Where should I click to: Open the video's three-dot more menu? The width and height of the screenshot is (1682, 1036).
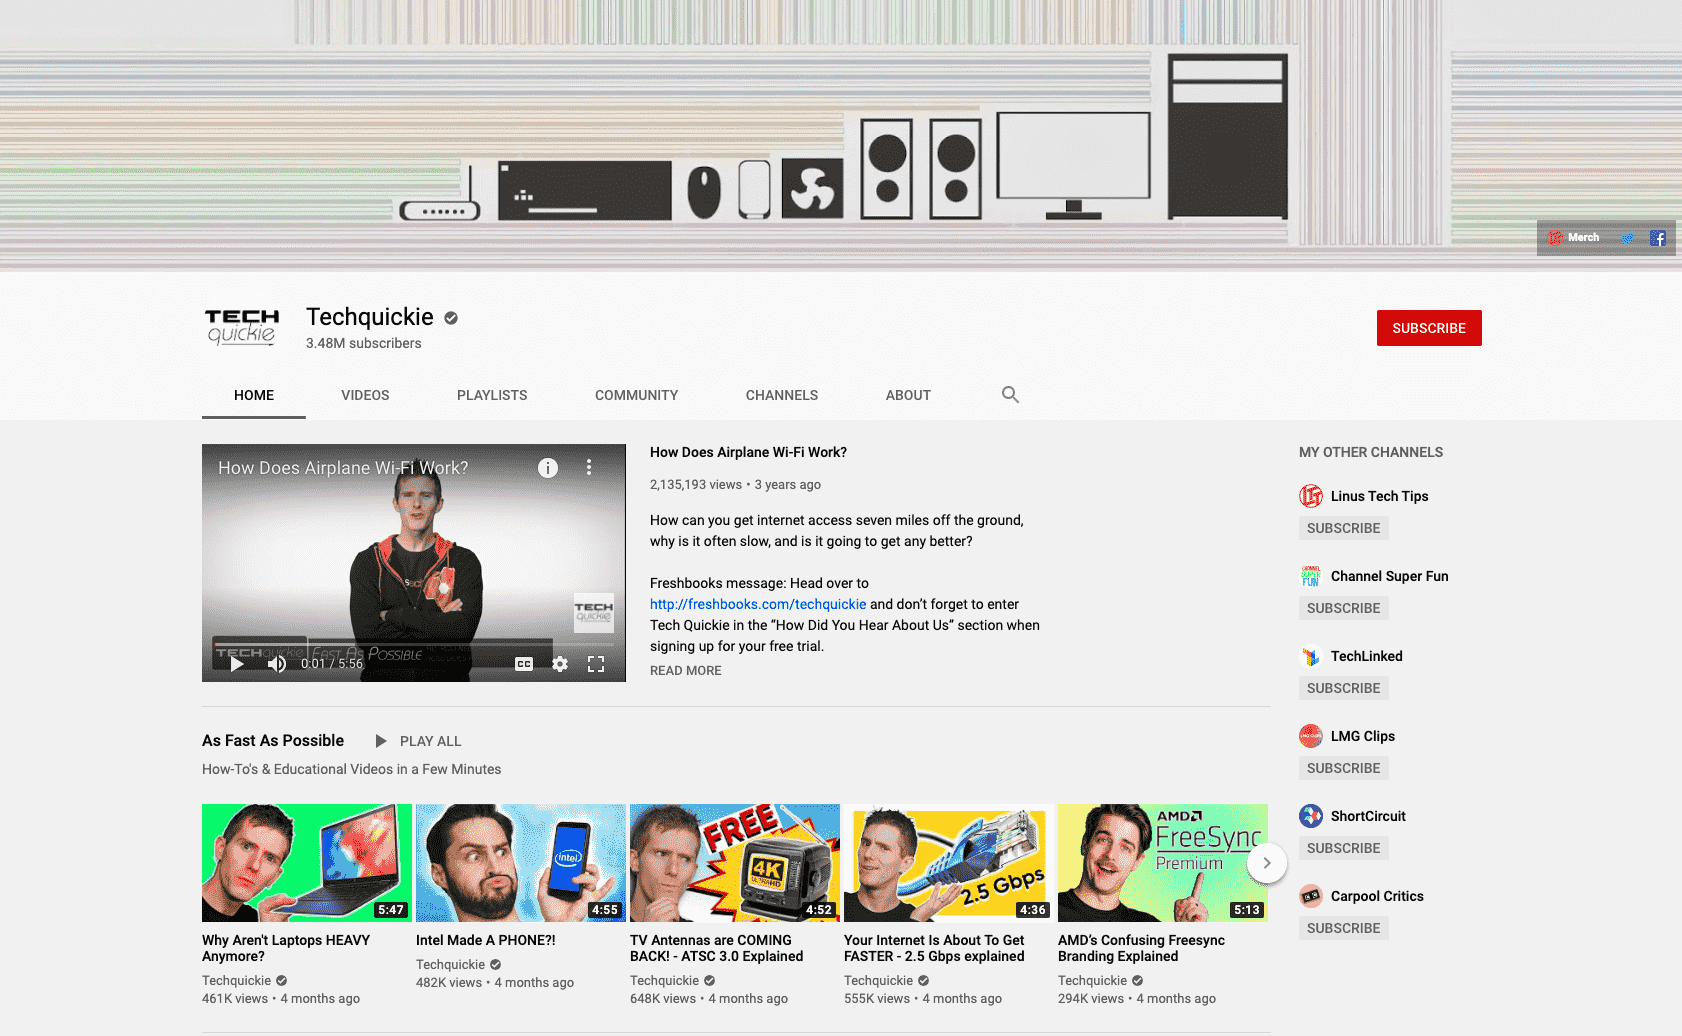coord(589,467)
